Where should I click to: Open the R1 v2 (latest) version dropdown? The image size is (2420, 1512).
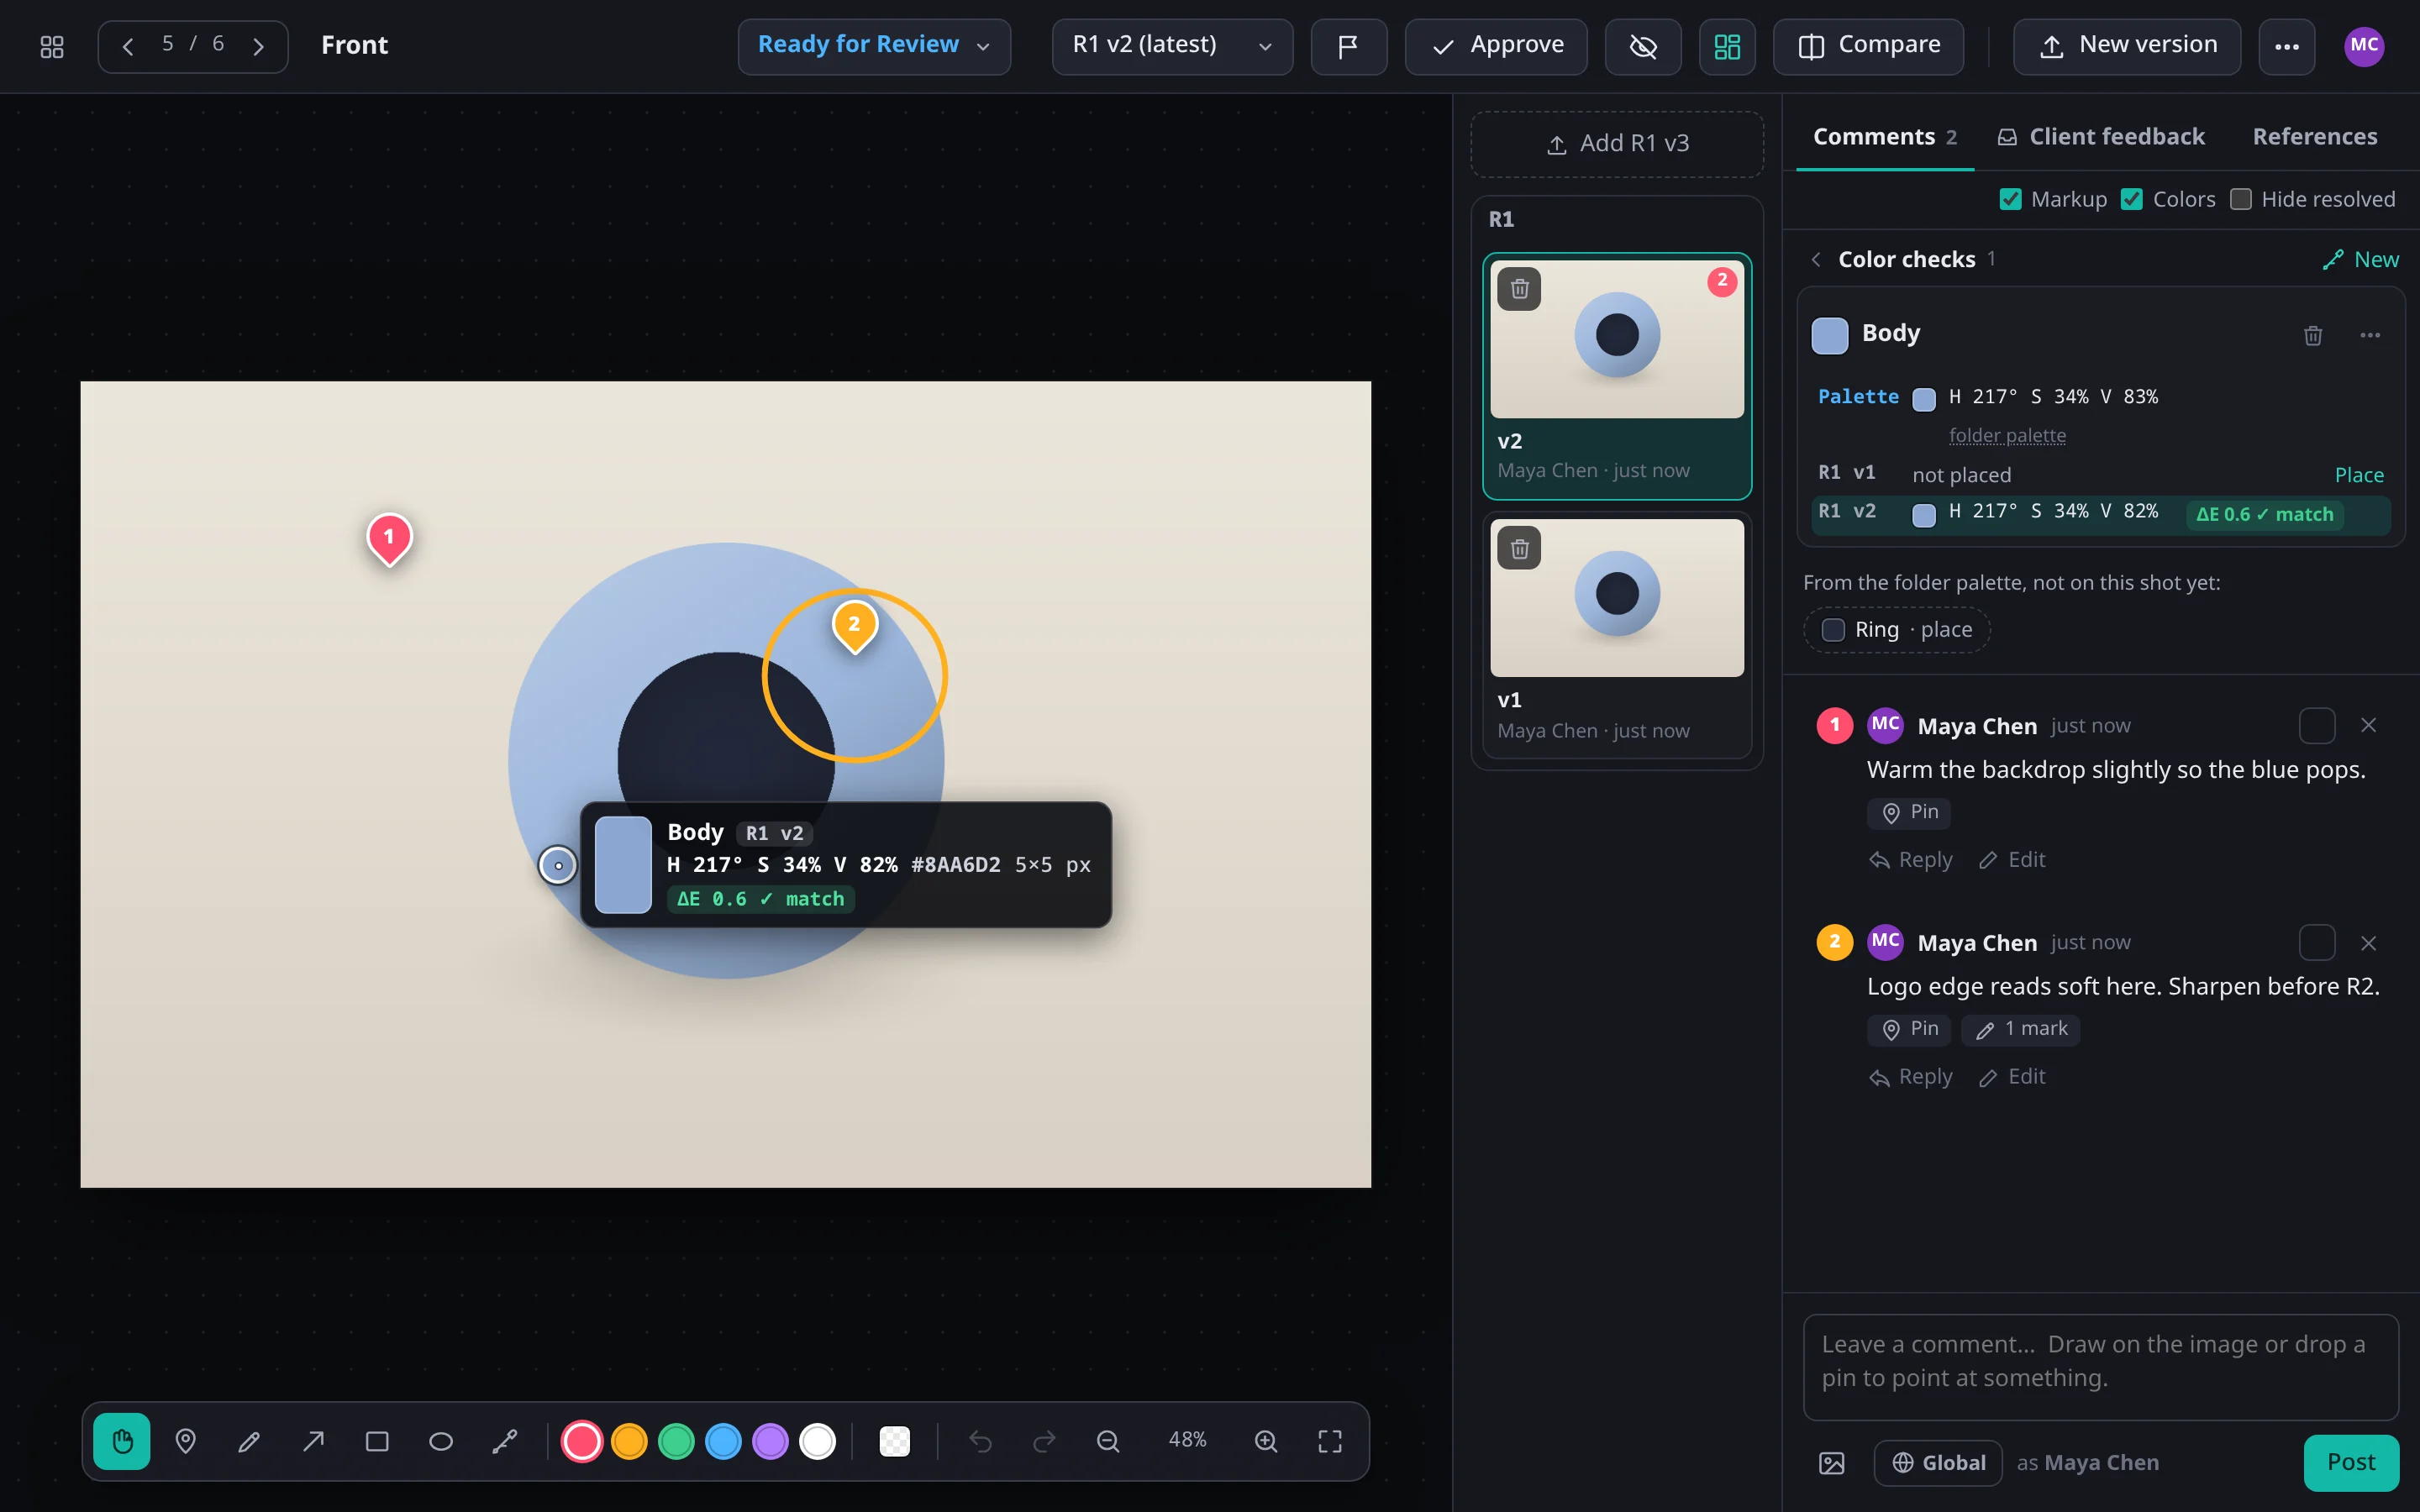1172,46
